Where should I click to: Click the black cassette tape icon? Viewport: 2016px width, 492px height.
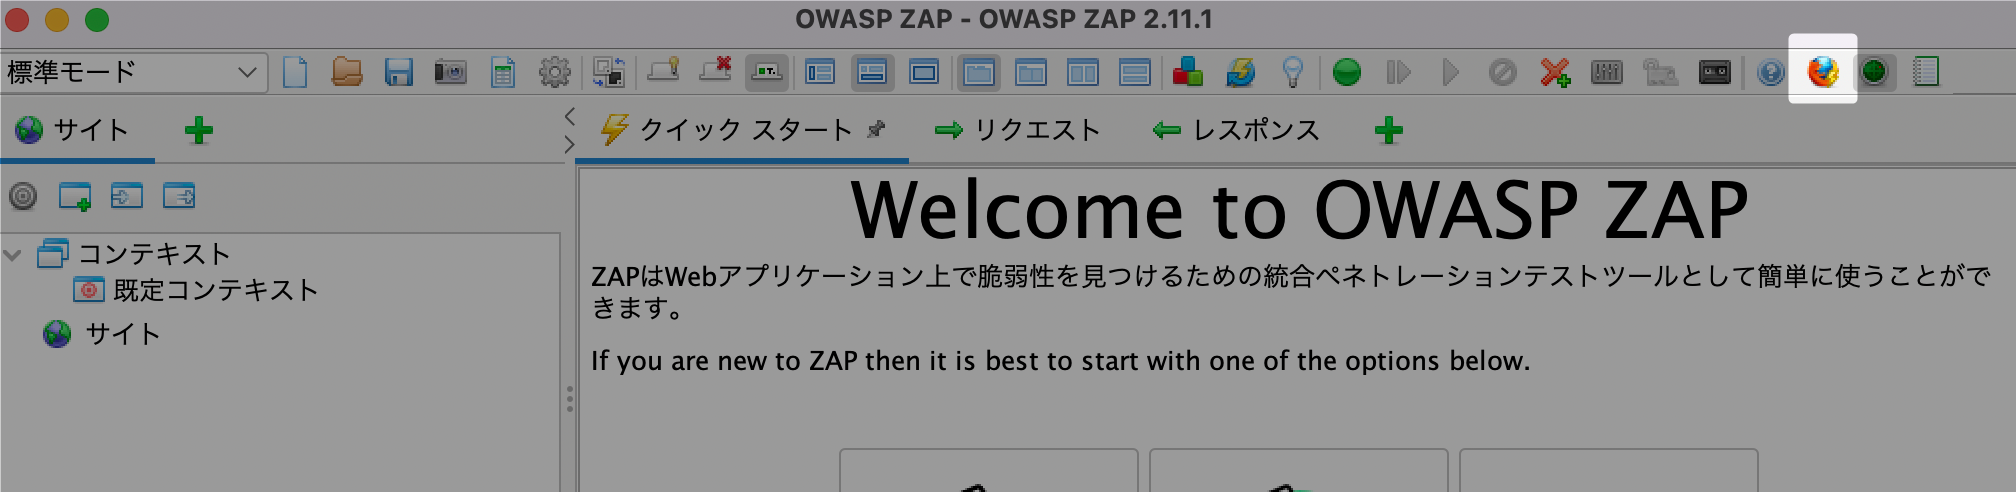(x=1715, y=72)
